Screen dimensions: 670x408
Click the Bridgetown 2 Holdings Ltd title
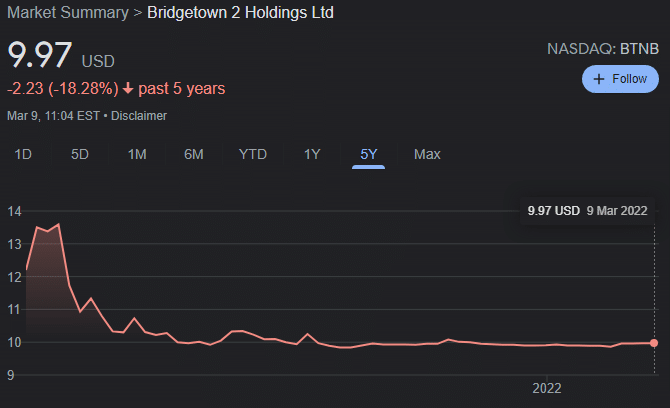(240, 12)
